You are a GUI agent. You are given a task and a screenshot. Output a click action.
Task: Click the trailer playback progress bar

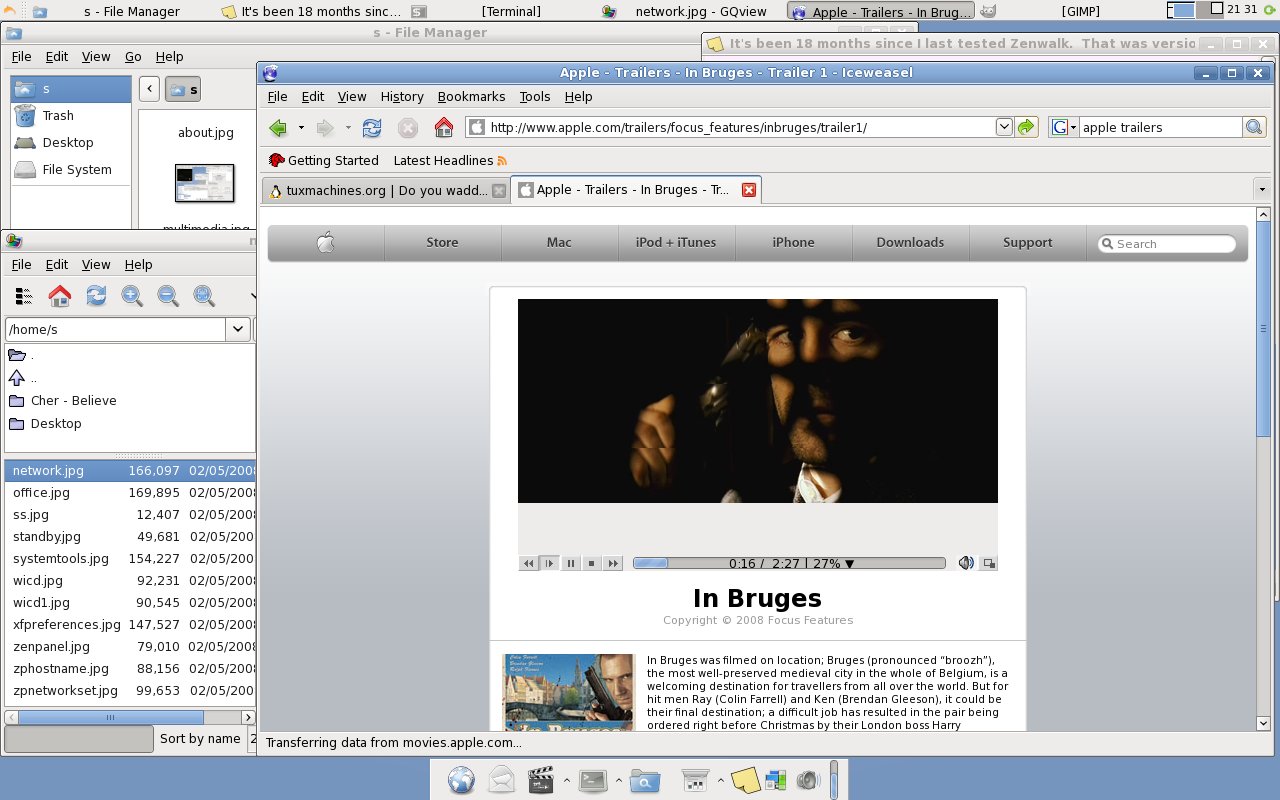tap(789, 563)
